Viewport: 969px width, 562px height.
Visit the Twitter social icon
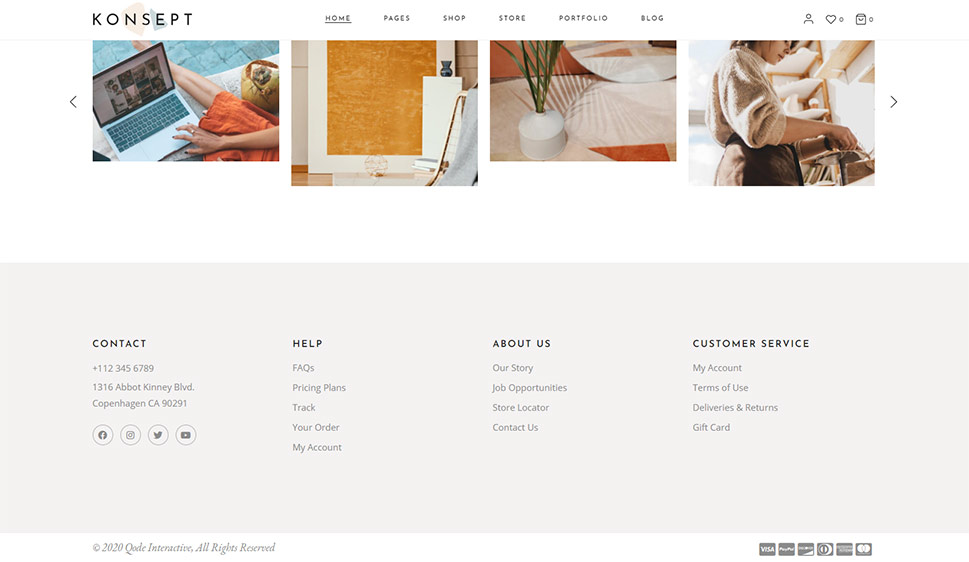pos(158,435)
